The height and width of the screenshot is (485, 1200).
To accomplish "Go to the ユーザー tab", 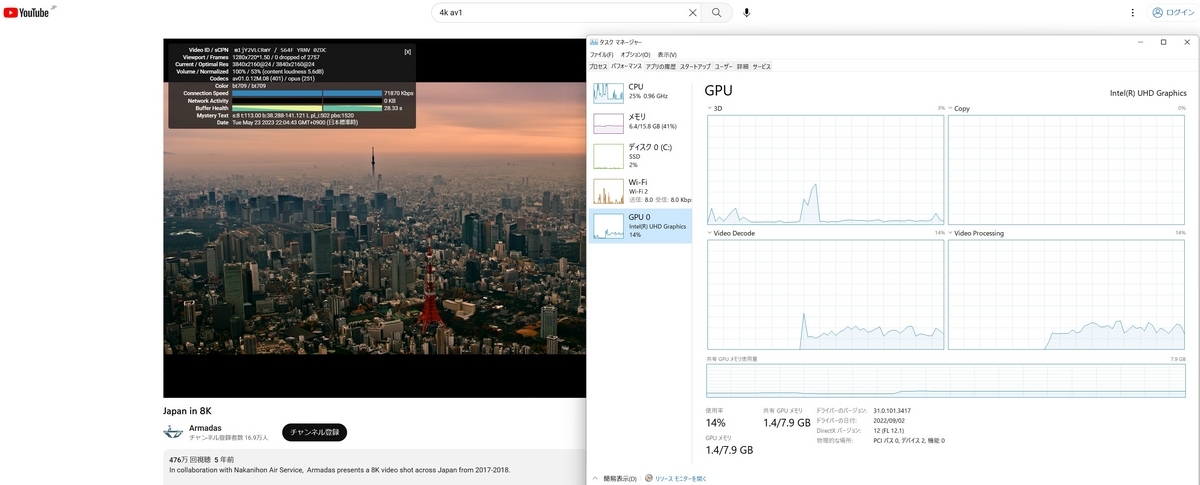I will (x=724, y=66).
